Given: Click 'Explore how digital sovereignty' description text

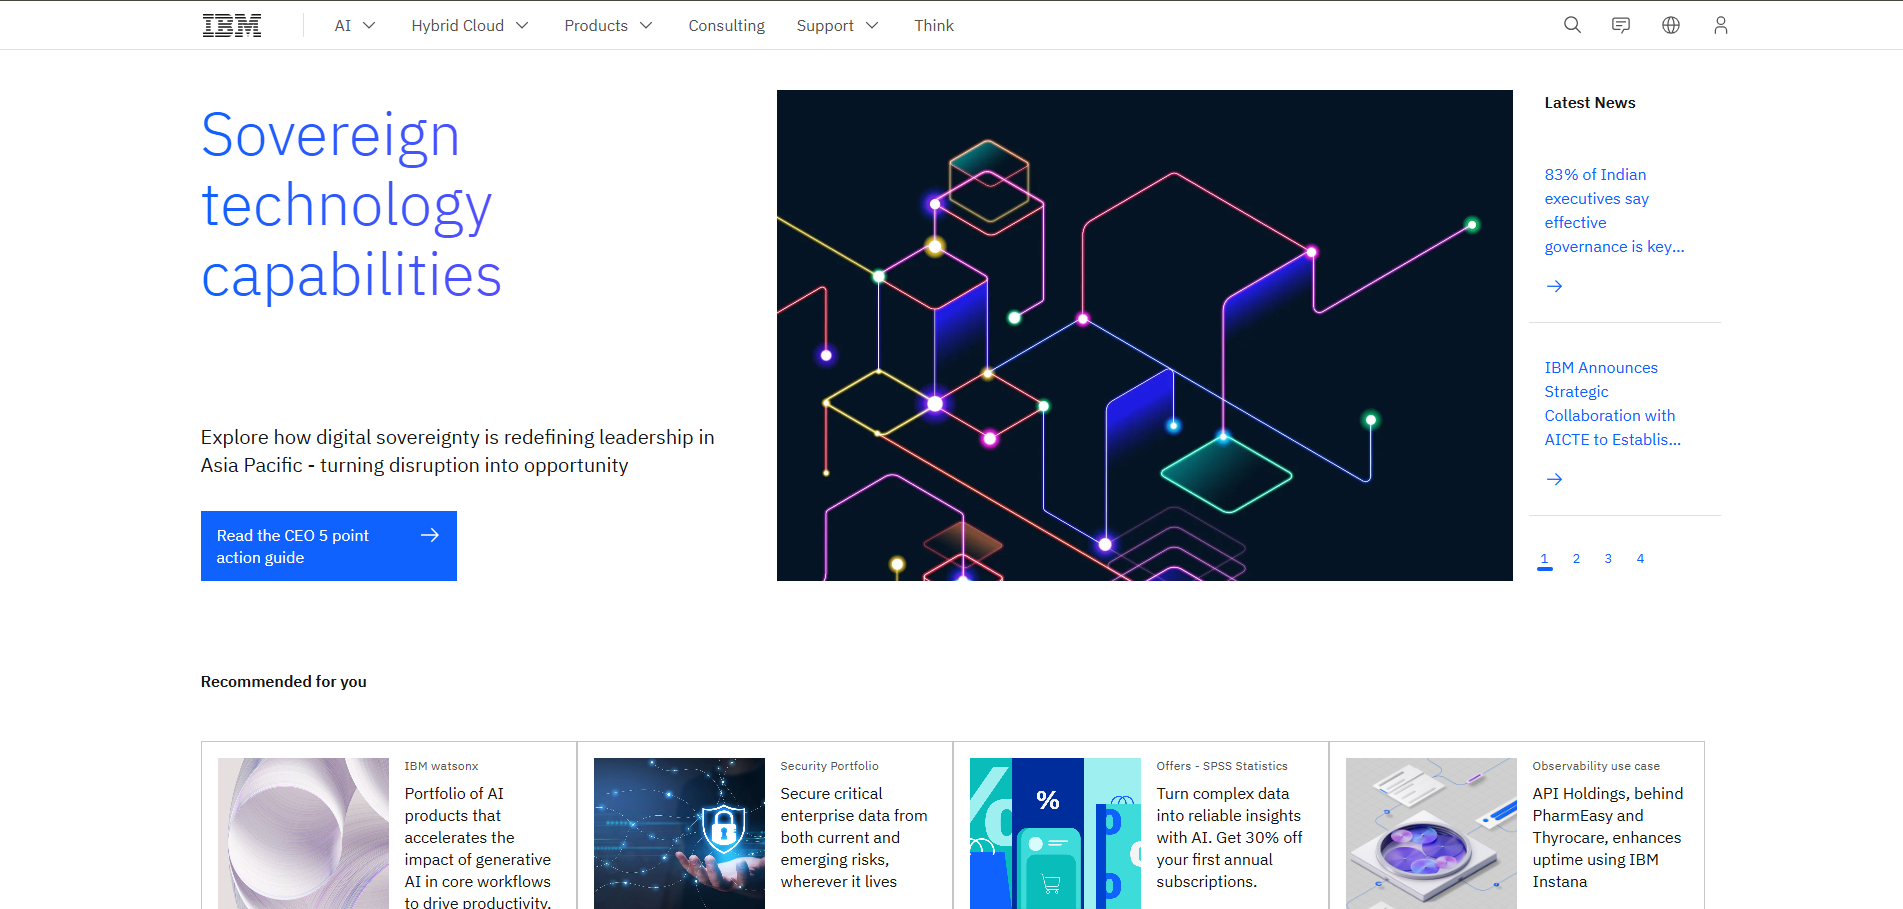Looking at the screenshot, I should [457, 451].
